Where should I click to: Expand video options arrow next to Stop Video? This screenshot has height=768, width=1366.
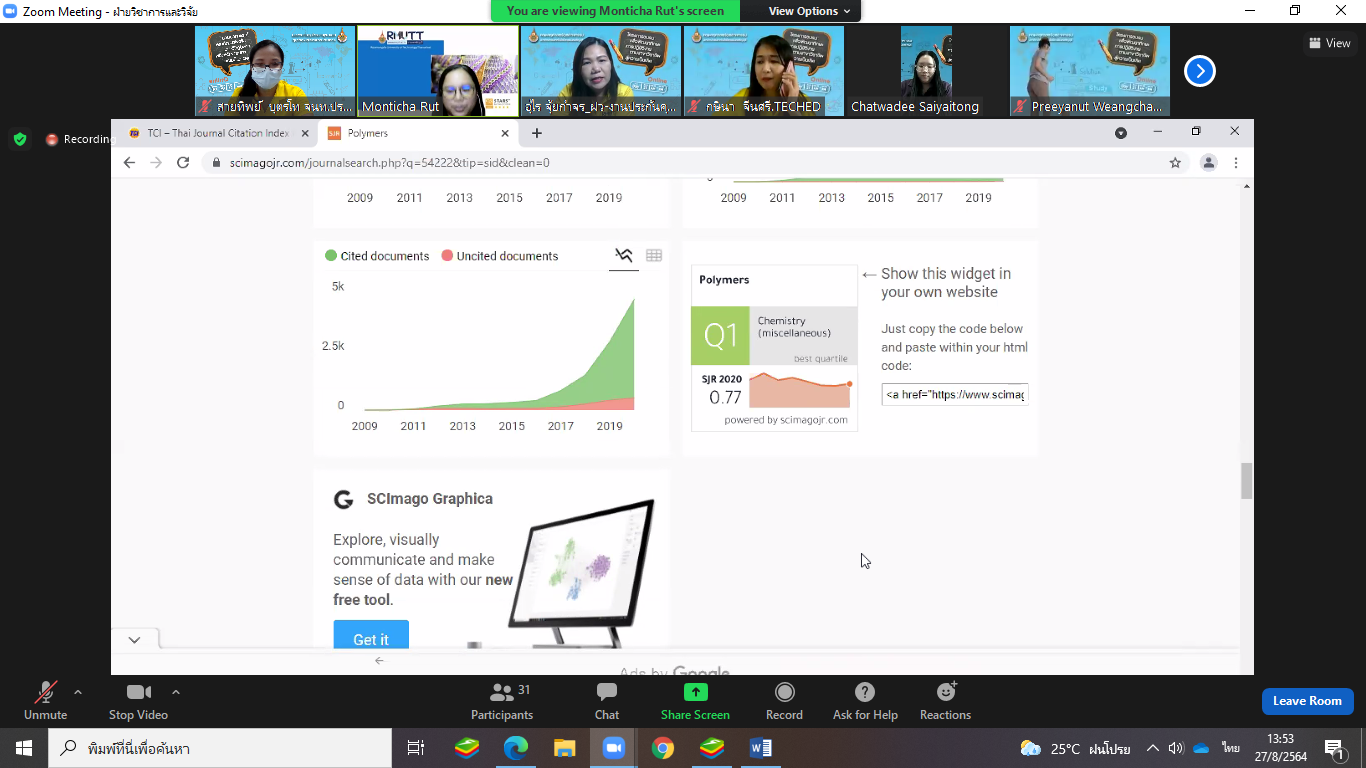[x=176, y=692]
